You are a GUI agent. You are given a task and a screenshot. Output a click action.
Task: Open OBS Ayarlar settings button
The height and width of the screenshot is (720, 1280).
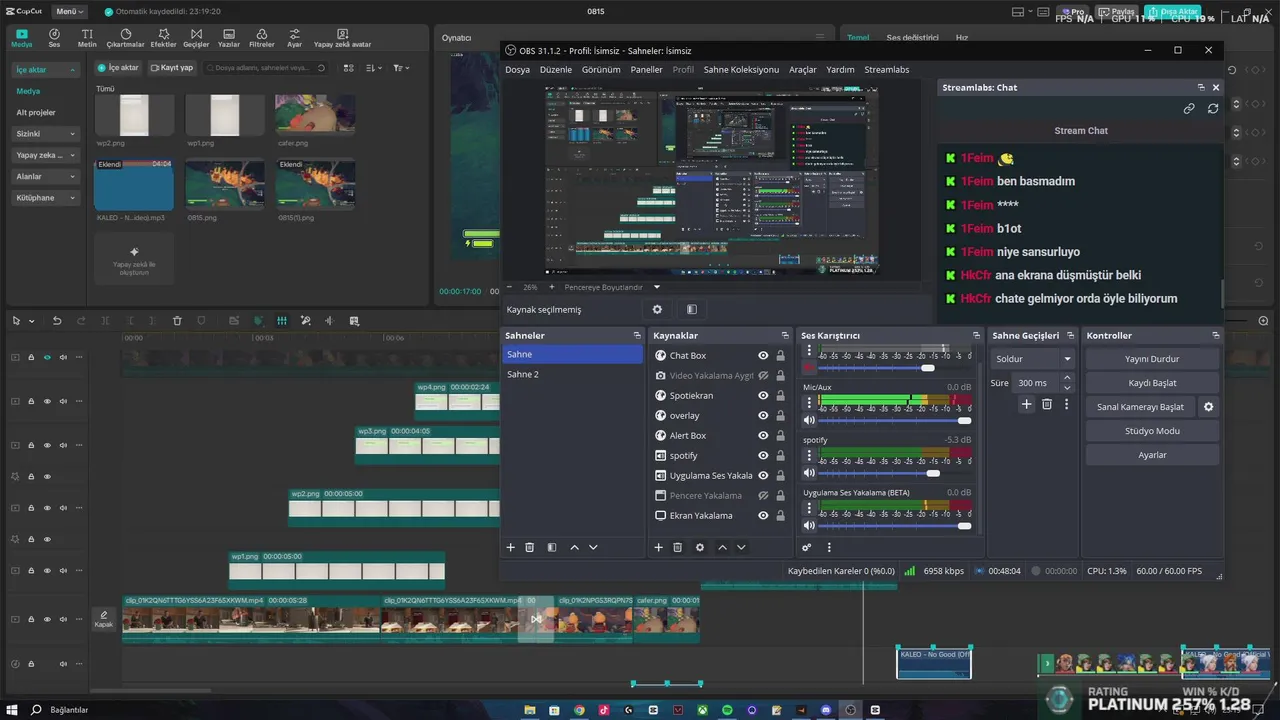click(1152, 455)
